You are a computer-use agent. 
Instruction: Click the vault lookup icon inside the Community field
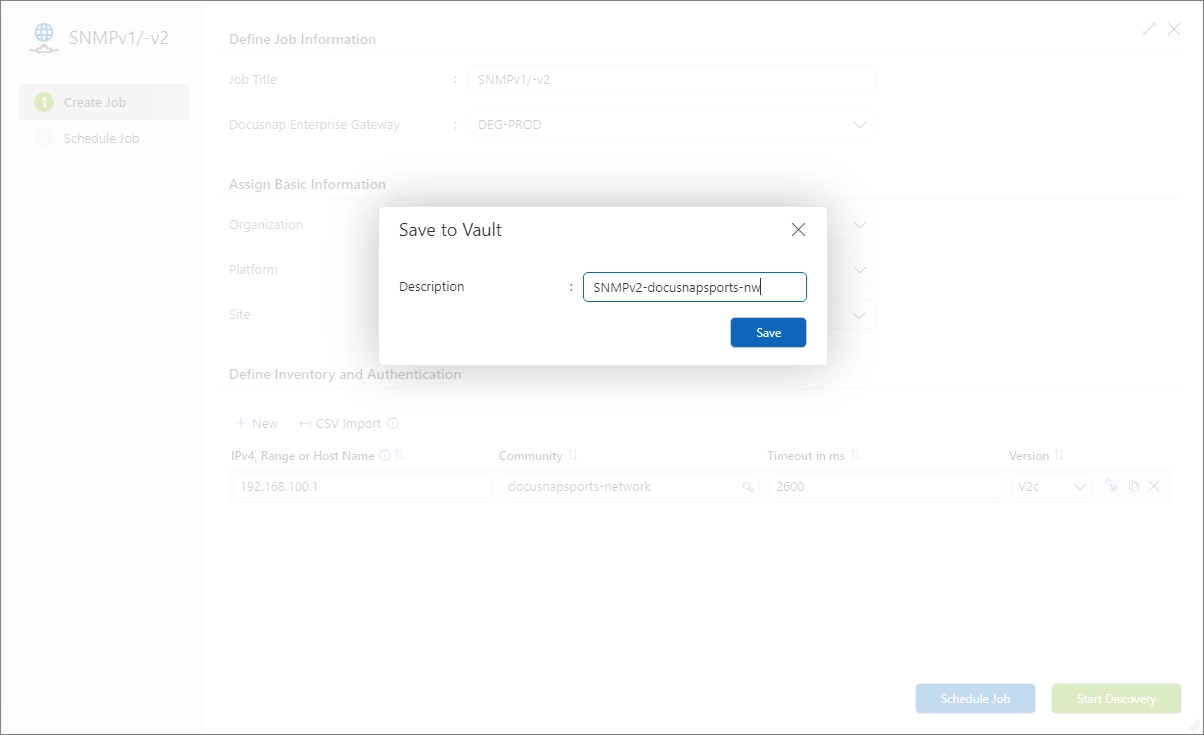[x=747, y=486]
